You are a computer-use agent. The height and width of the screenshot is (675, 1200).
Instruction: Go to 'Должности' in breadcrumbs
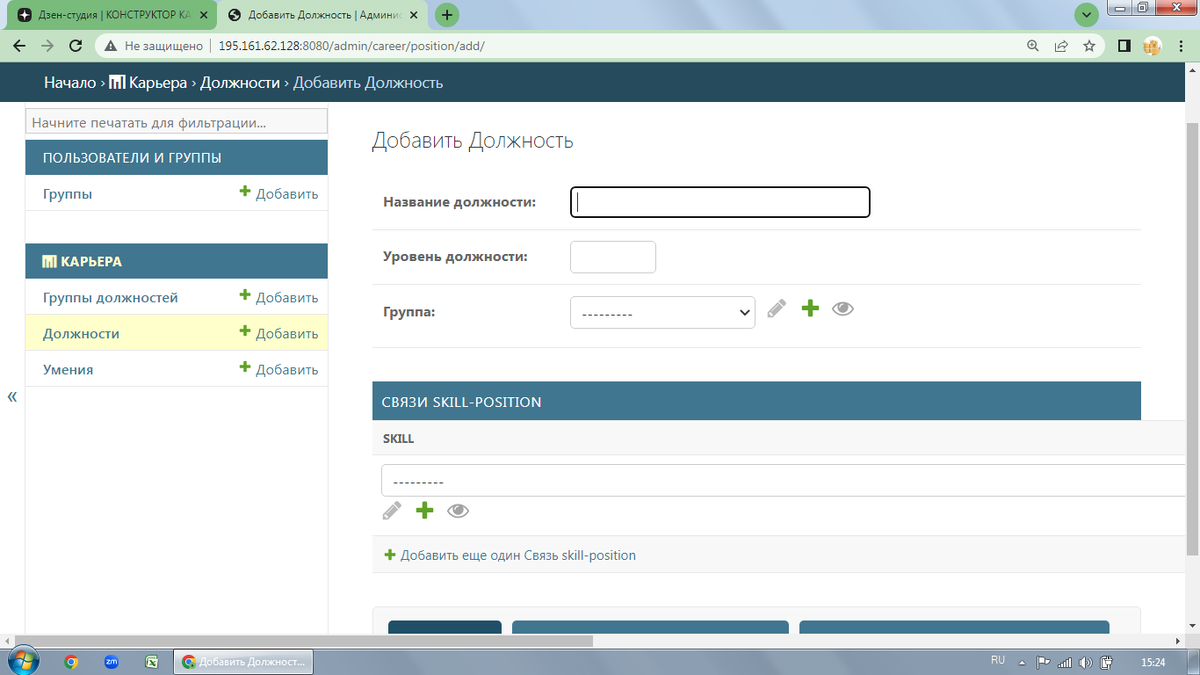[x=240, y=83]
